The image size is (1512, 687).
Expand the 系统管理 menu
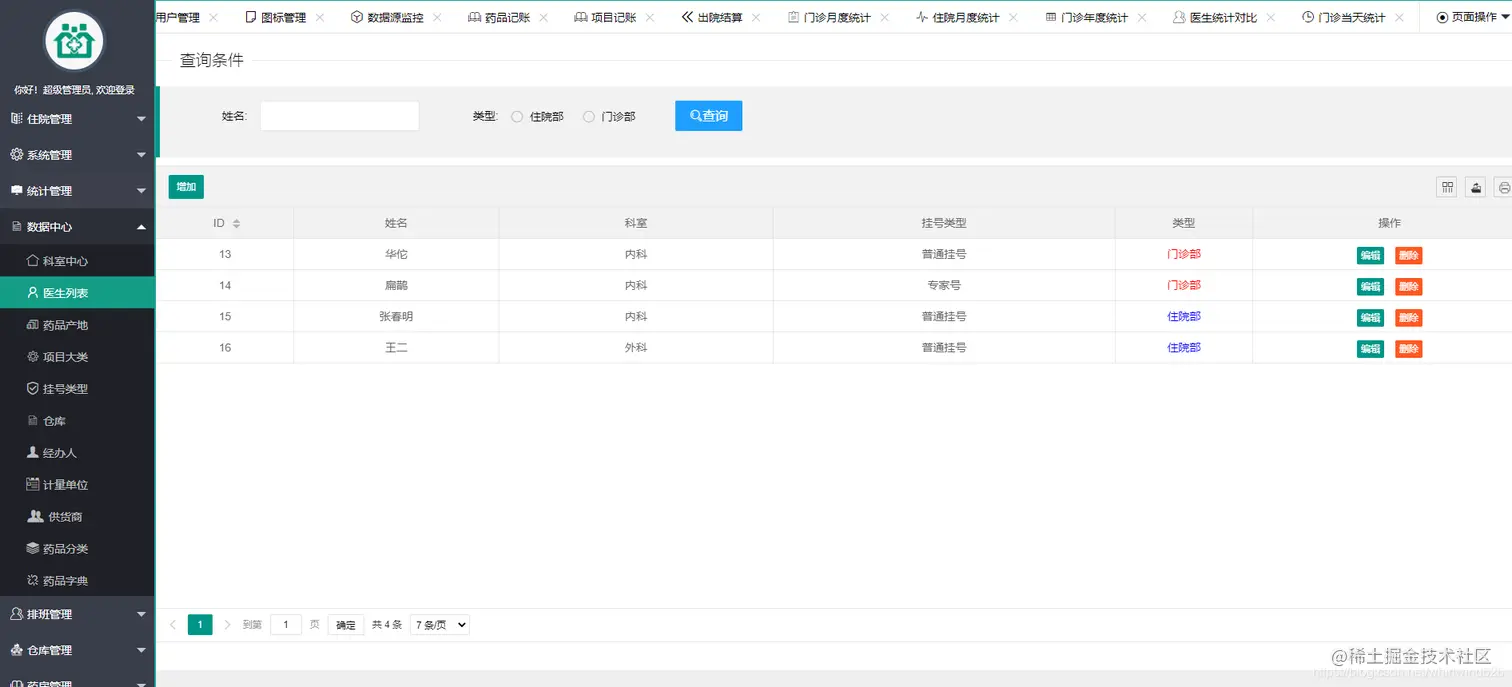77,155
